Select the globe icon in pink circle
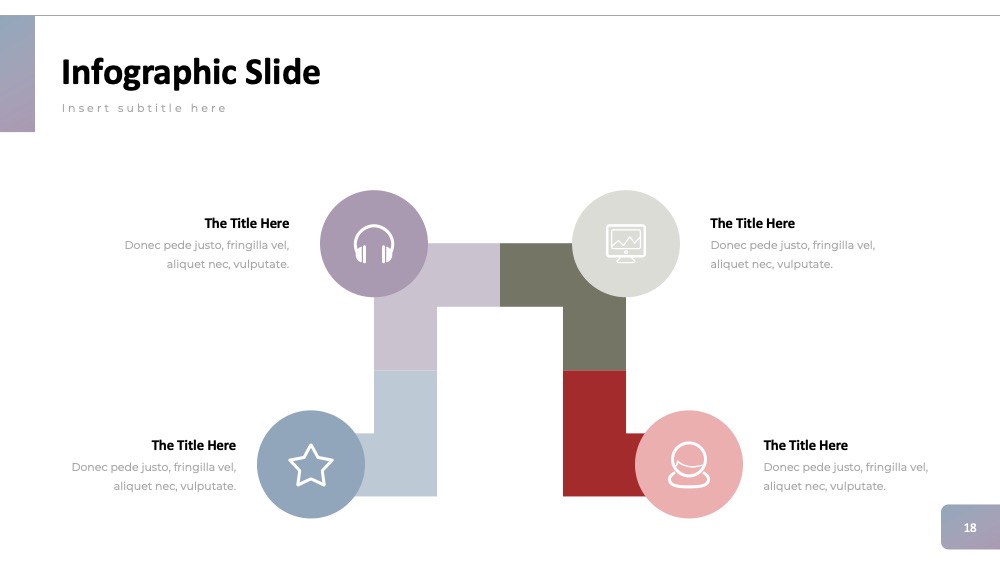This screenshot has height=563, width=1000. pos(689,465)
